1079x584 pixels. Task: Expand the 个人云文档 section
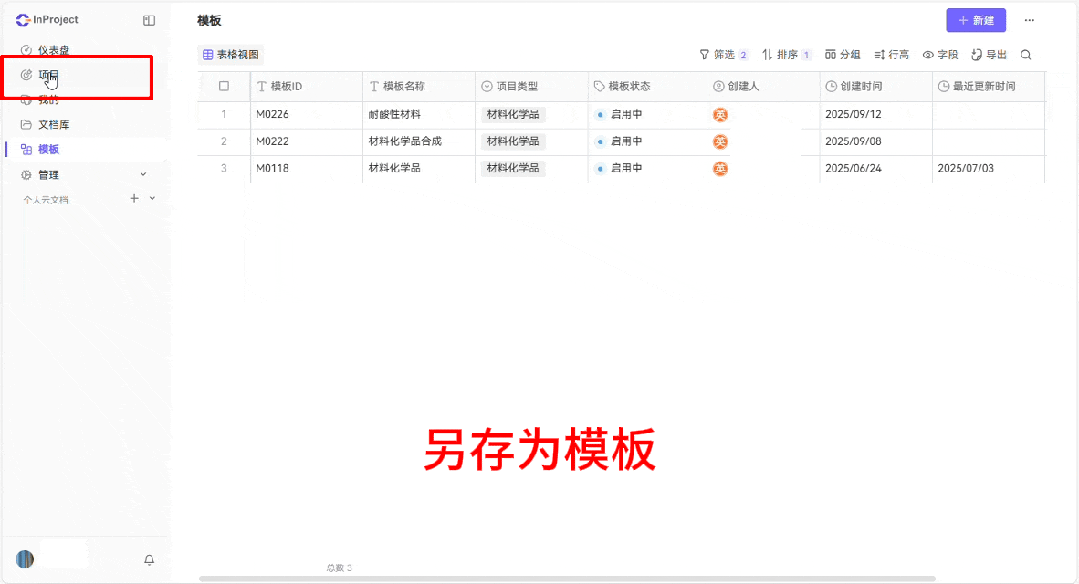pos(47,198)
